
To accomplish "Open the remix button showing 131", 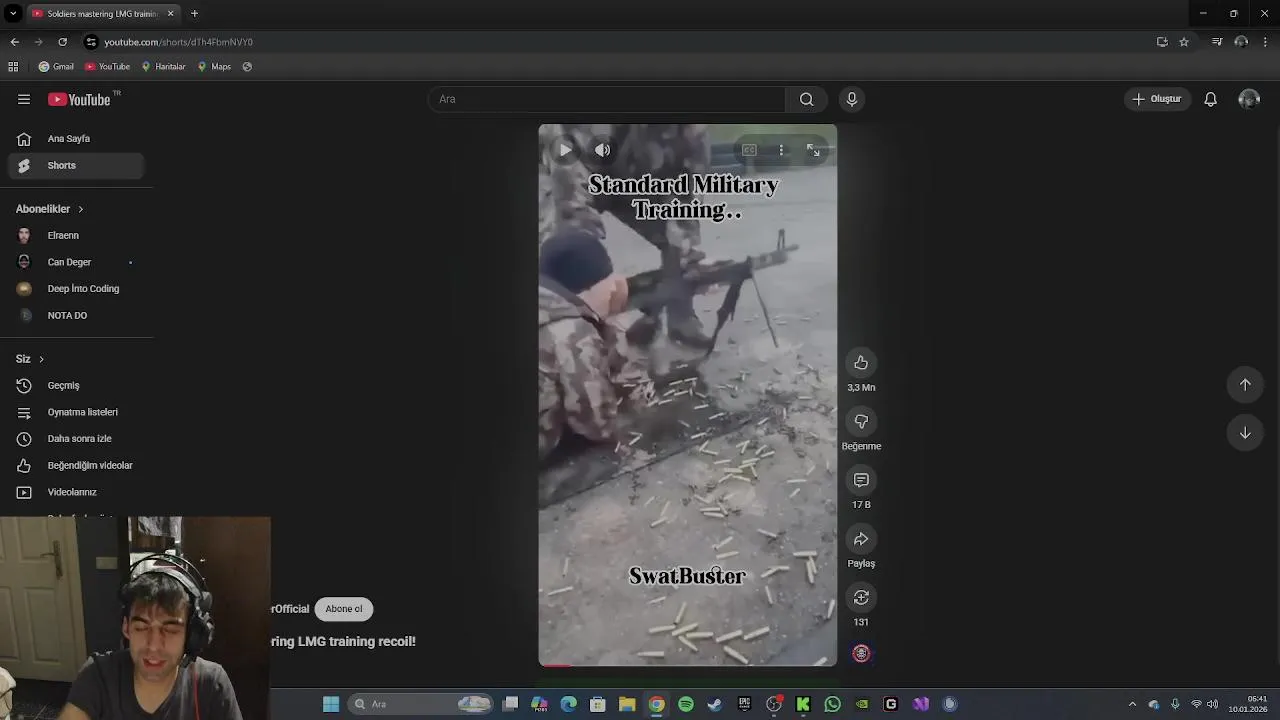I will pyautogui.click(x=861, y=598).
